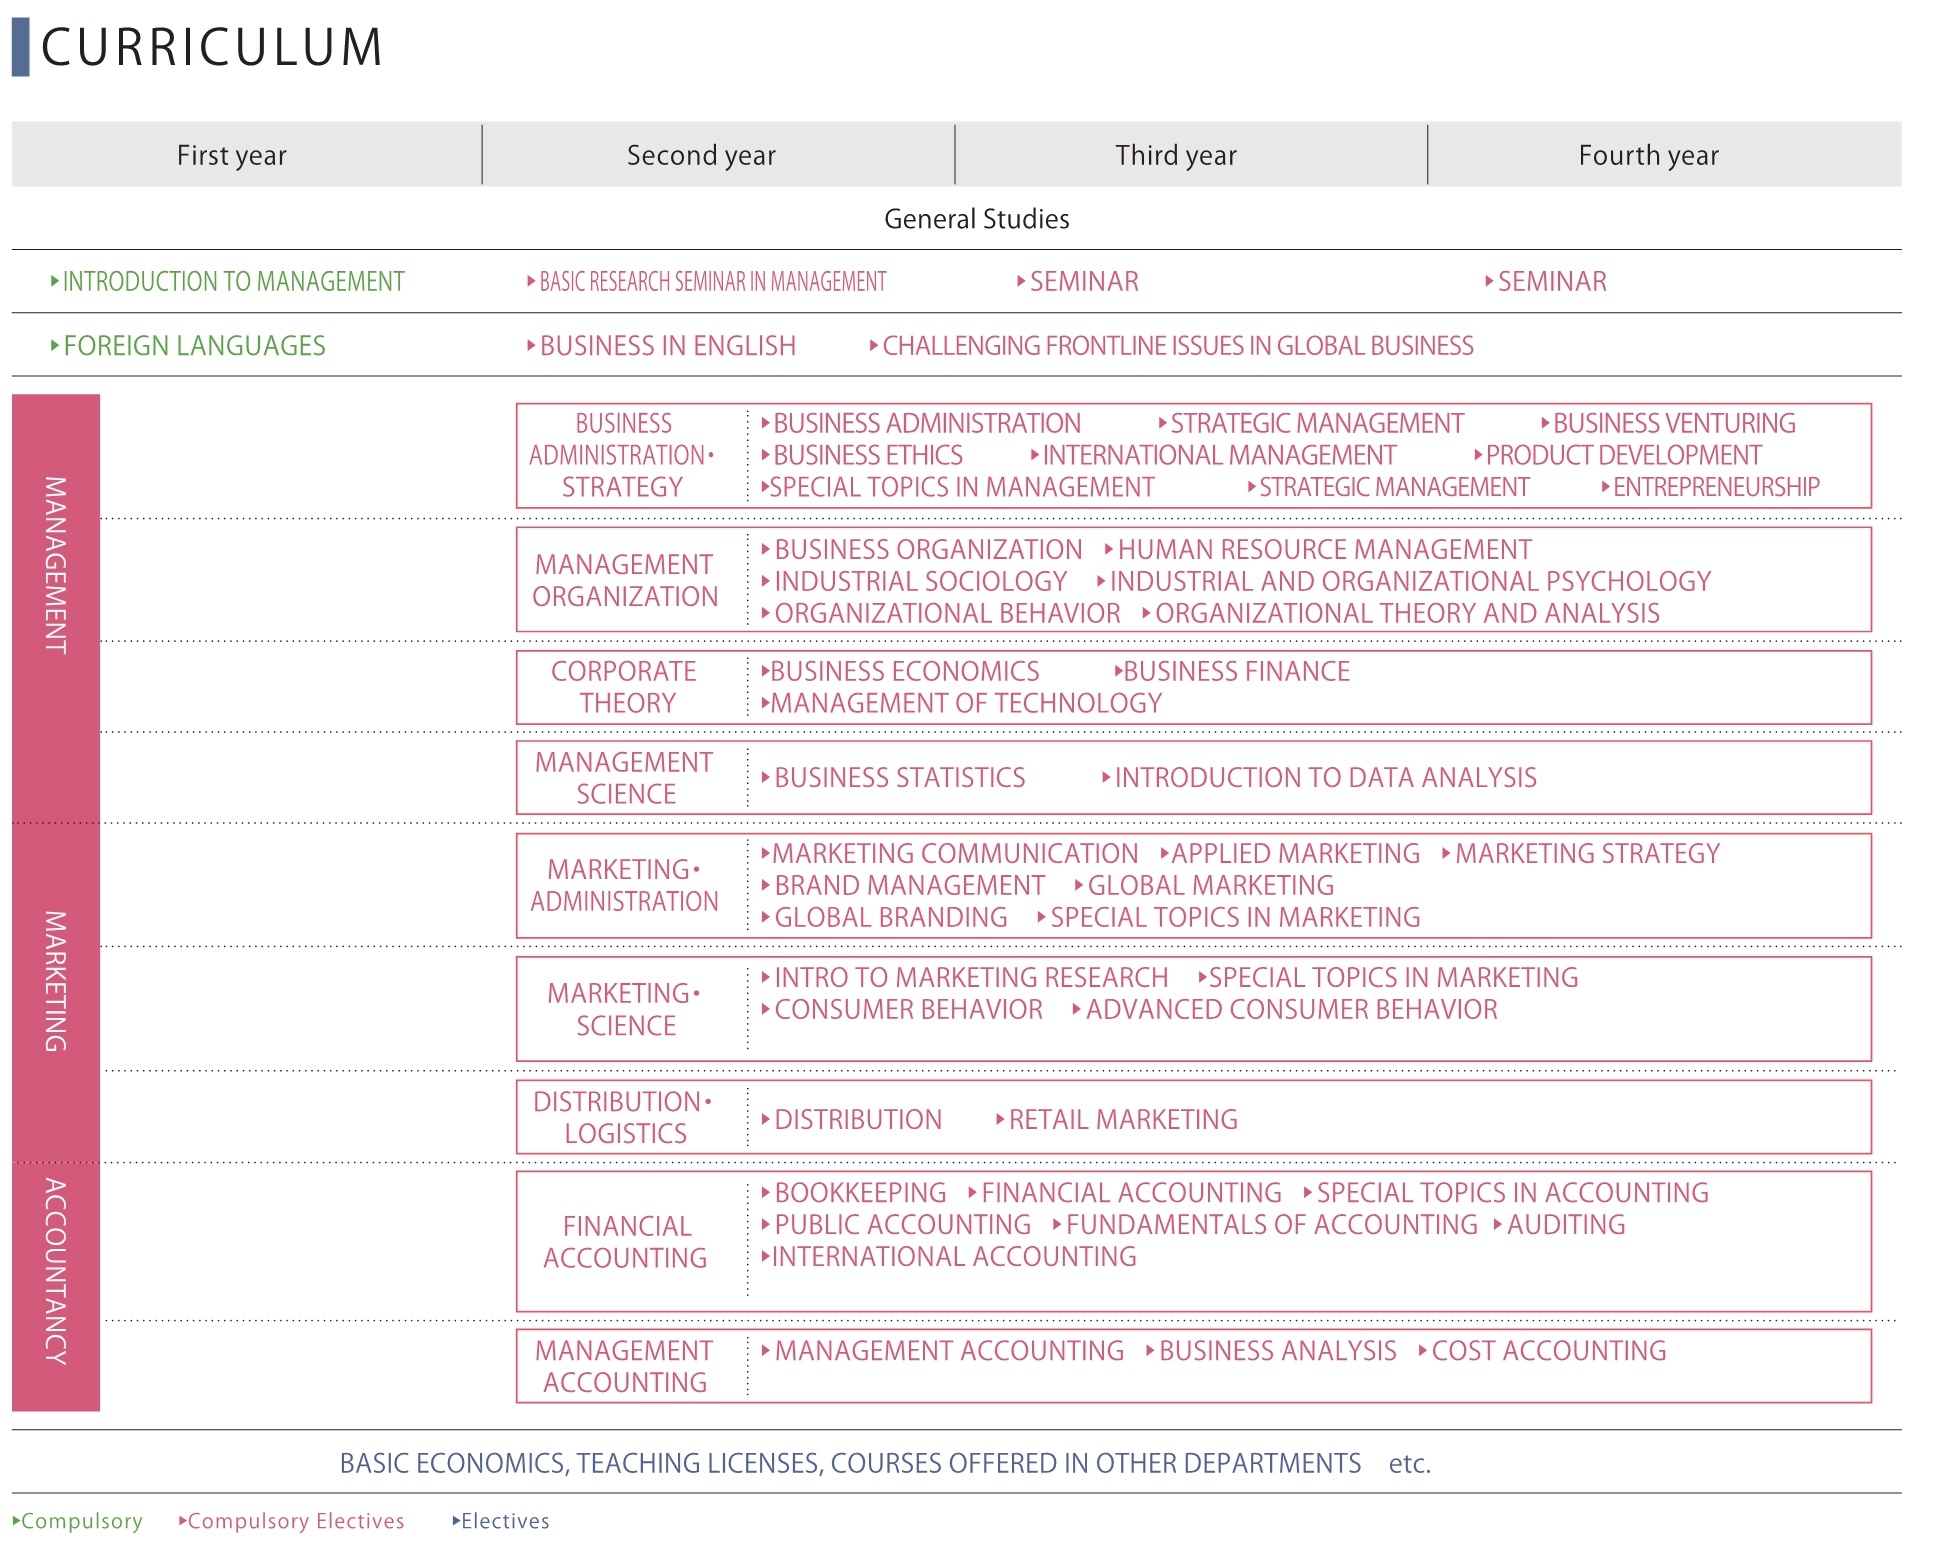1957x1541 pixels.
Task: Select the Auditing course
Action: click(1565, 1225)
